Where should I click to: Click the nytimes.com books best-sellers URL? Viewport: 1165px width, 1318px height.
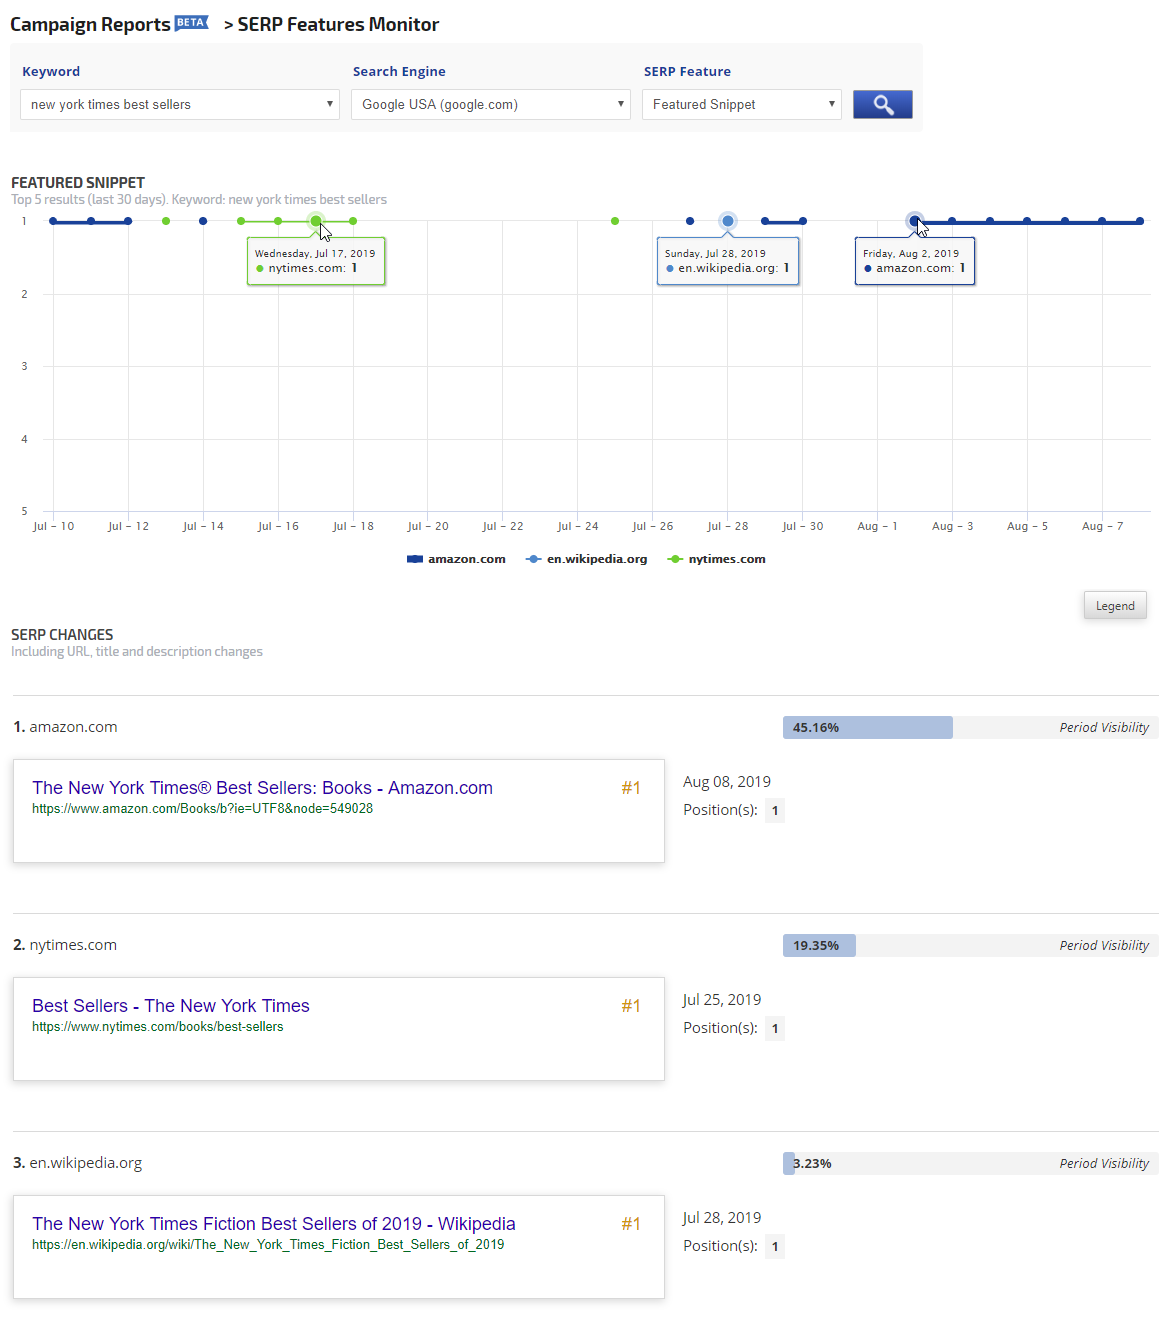point(157,1027)
